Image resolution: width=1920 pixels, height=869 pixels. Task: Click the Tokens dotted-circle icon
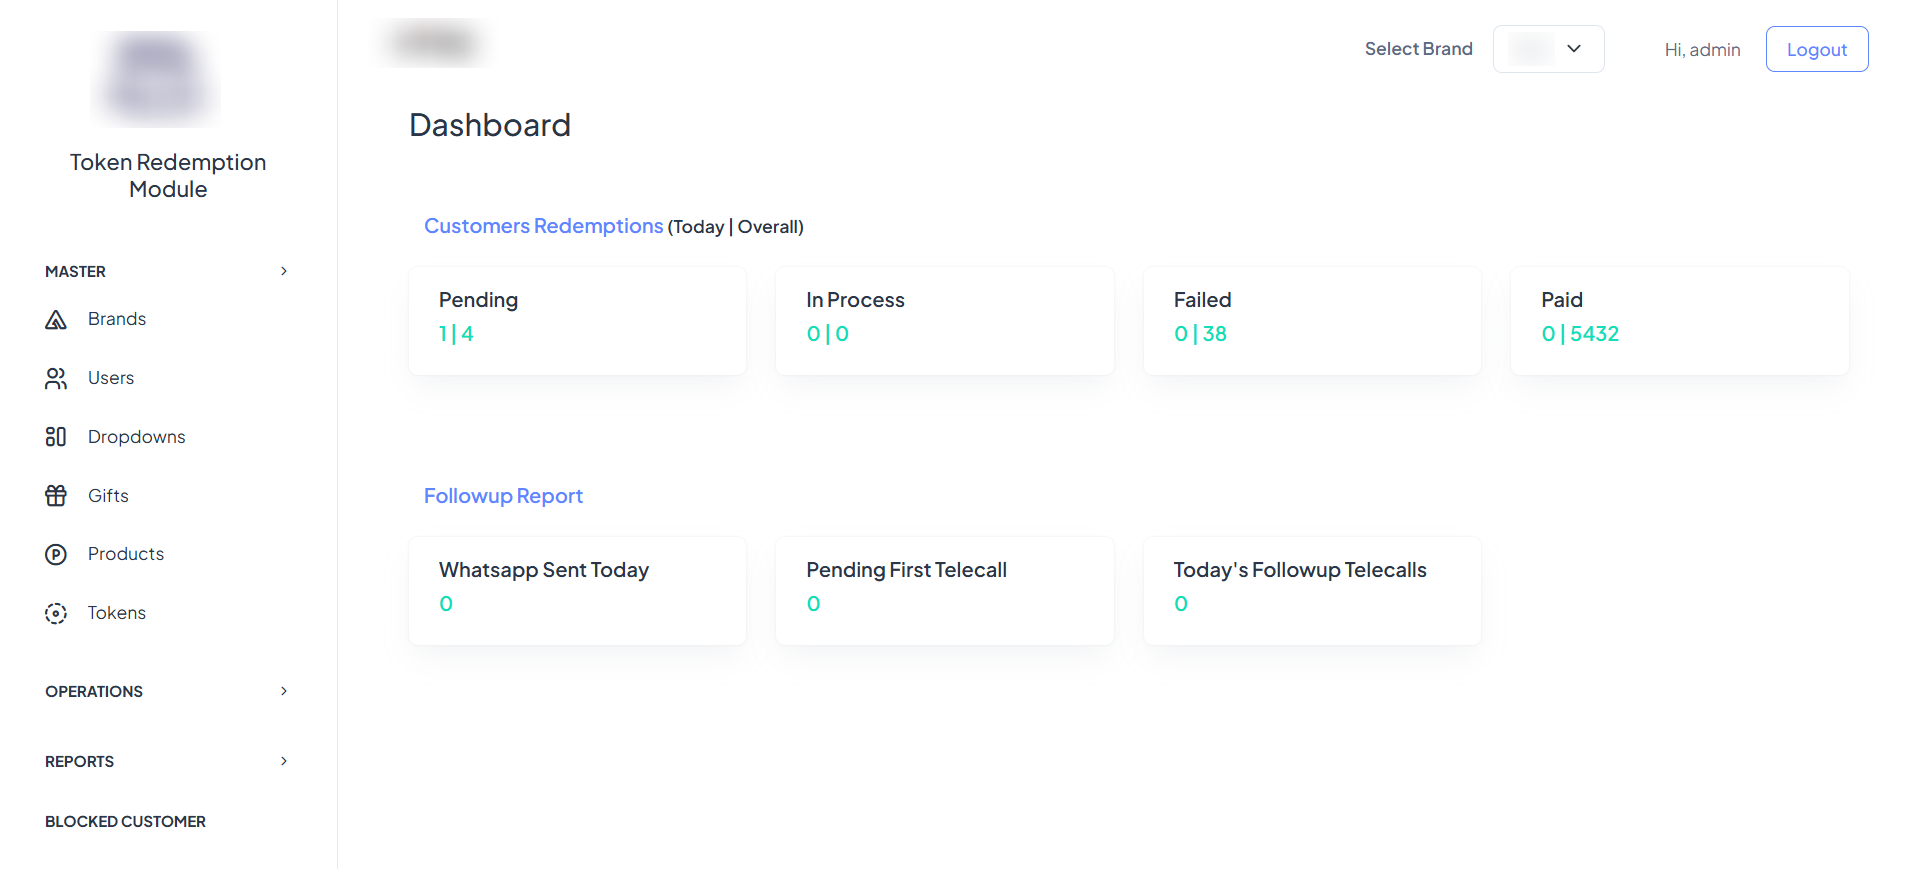coord(56,613)
